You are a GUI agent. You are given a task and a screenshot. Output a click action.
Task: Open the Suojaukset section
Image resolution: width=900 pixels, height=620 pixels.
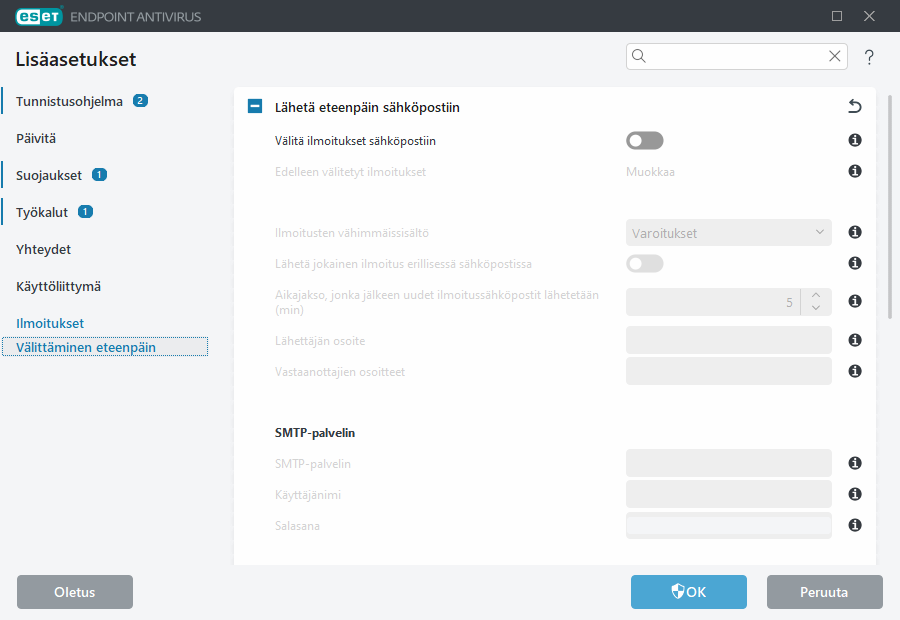[49, 176]
